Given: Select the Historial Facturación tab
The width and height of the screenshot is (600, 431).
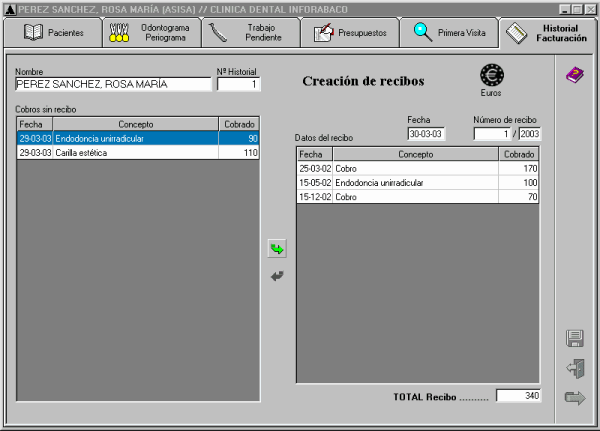Looking at the screenshot, I should [x=548, y=33].
